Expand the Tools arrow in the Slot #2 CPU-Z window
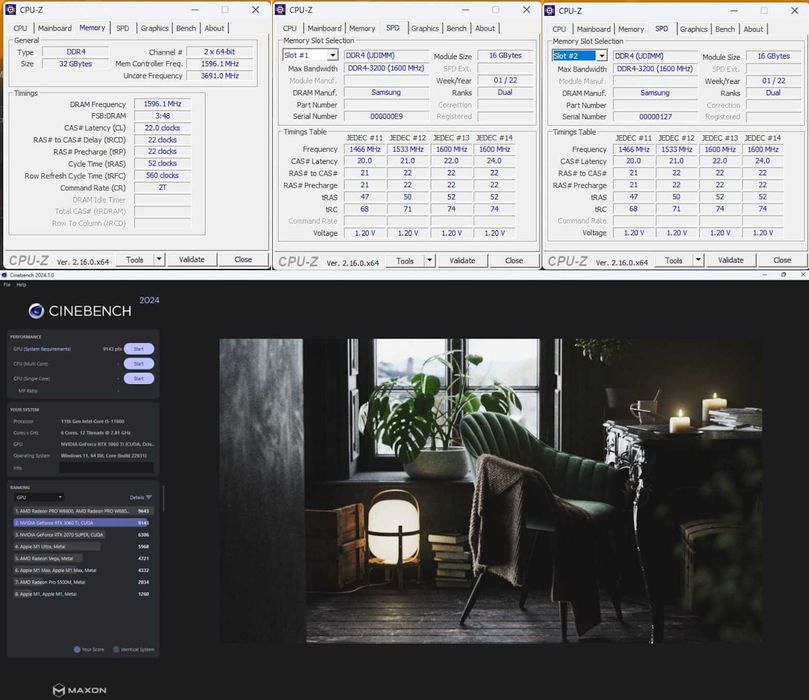 698,260
